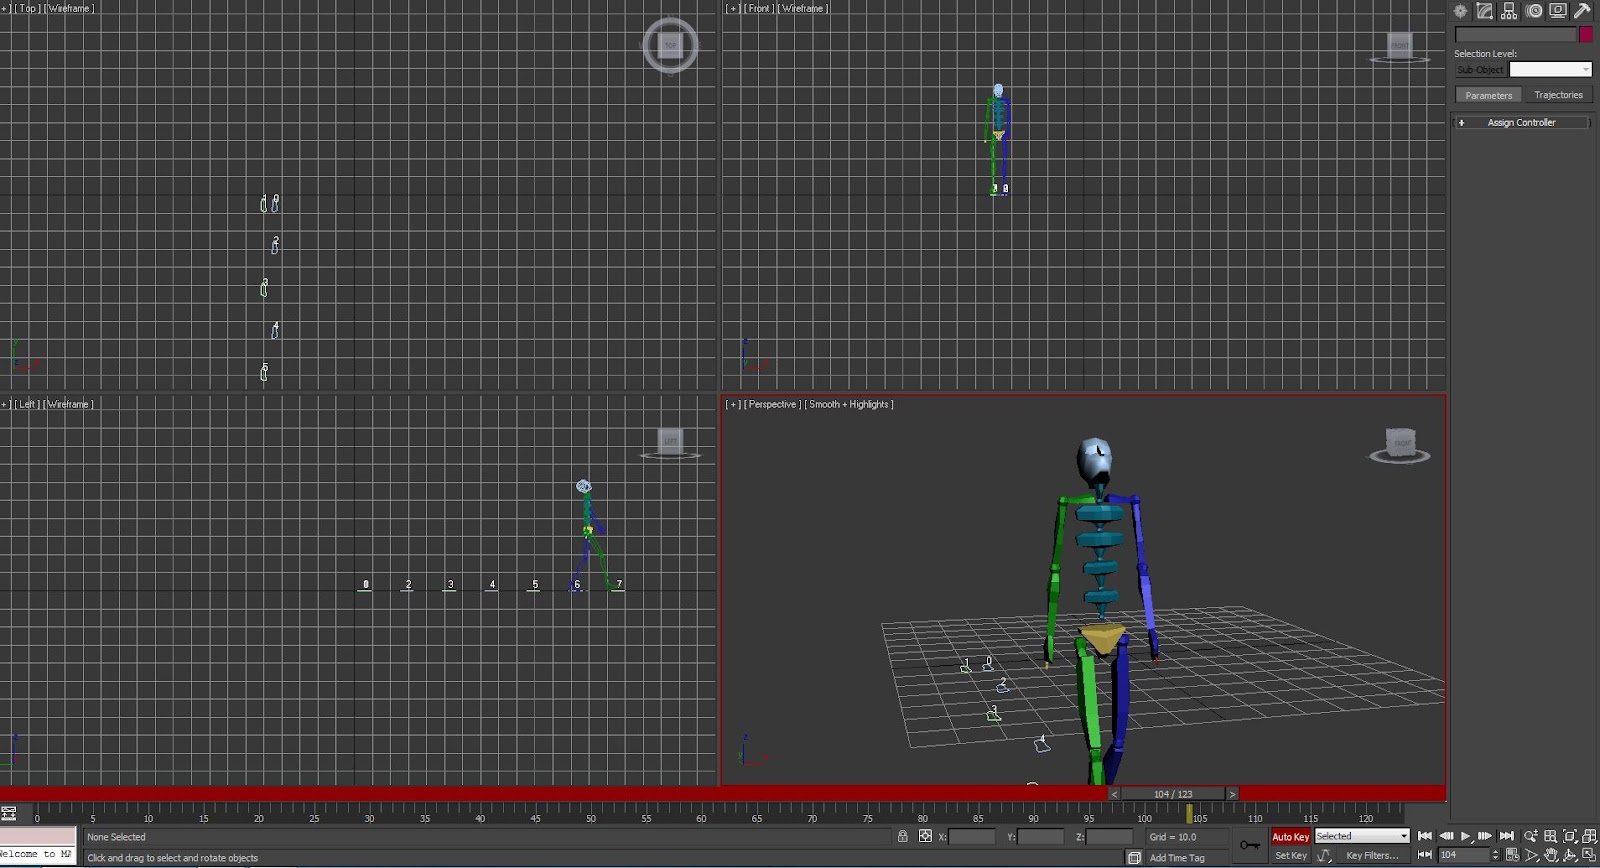Switch to the Trajectories tab
This screenshot has width=1600, height=868.
click(1558, 95)
